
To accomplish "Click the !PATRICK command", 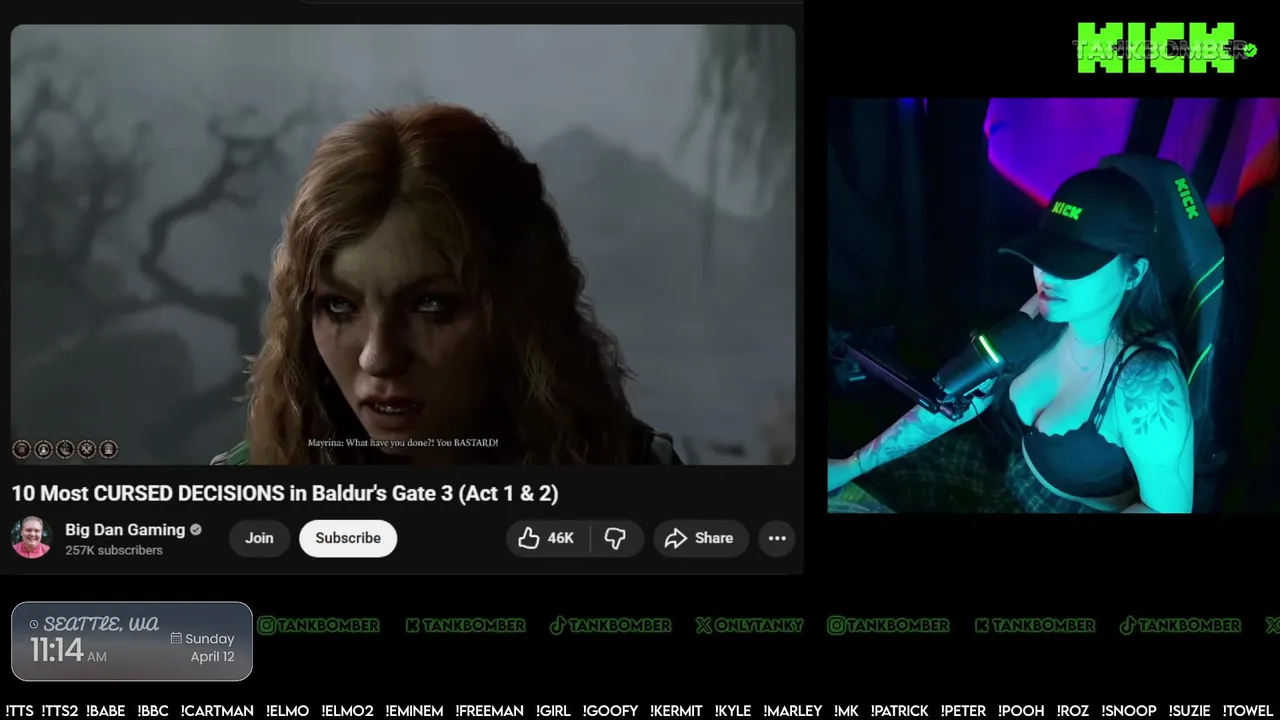I will 899,711.
